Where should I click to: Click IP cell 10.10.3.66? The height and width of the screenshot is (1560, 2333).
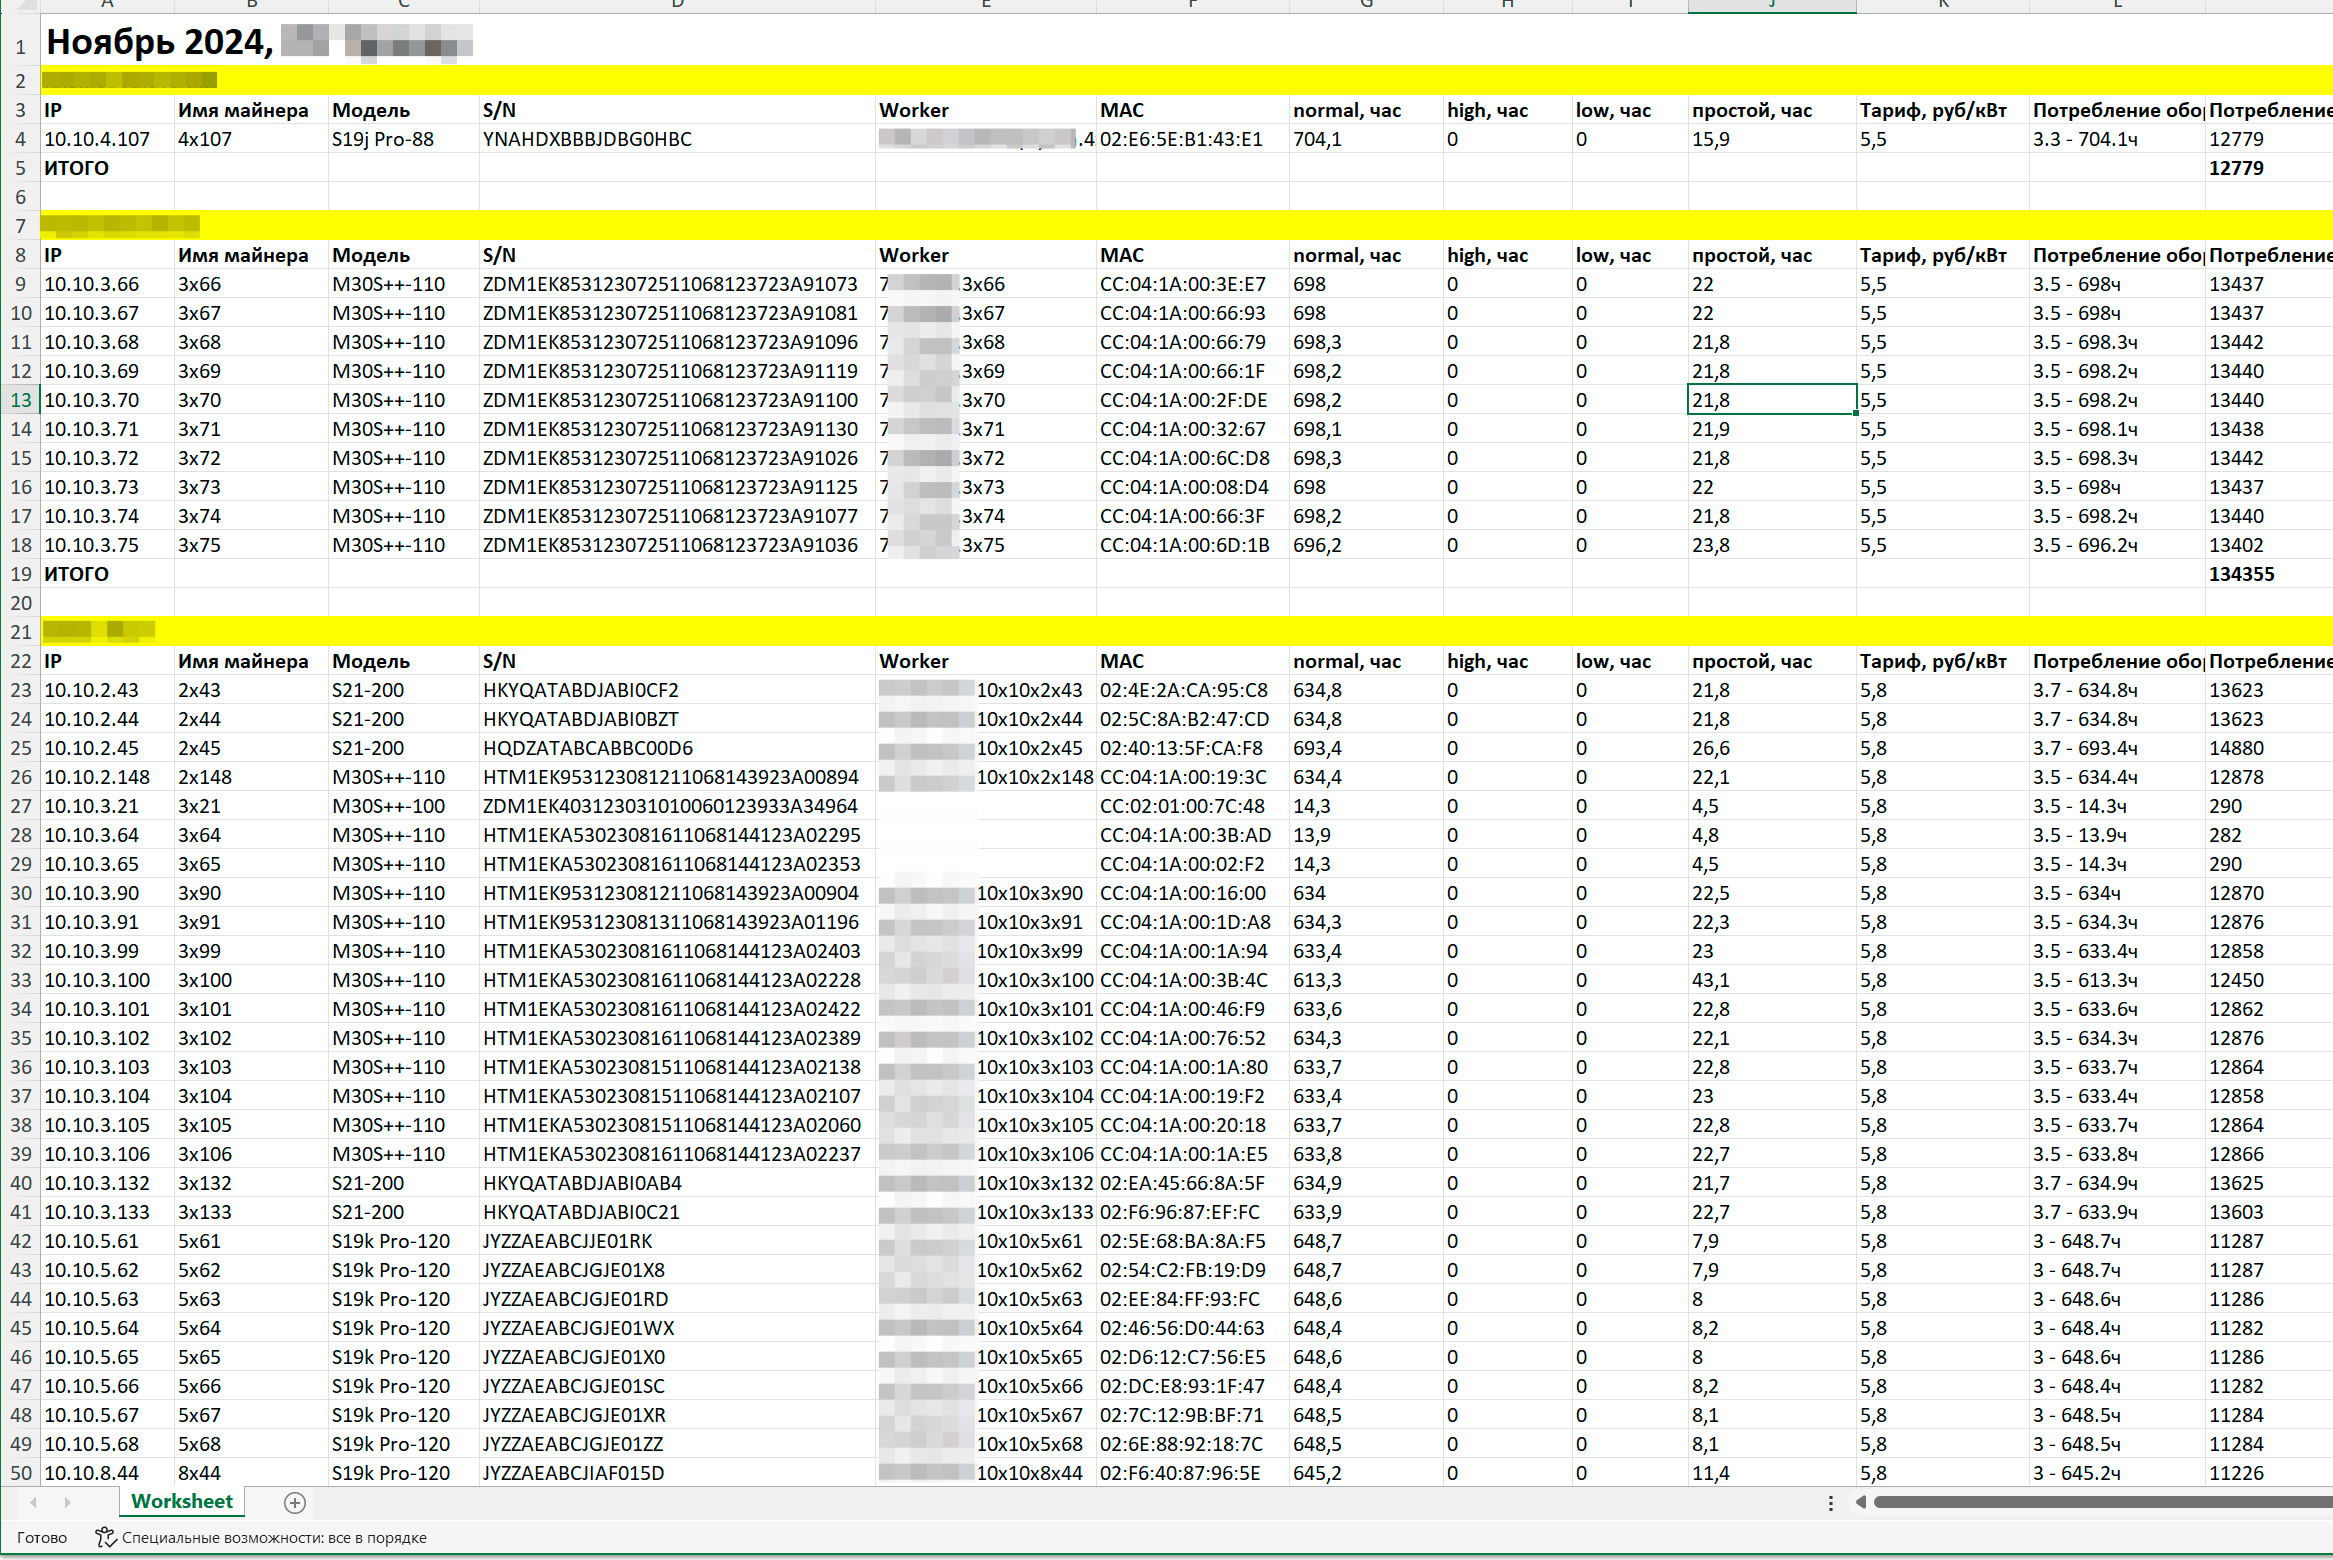[x=107, y=284]
